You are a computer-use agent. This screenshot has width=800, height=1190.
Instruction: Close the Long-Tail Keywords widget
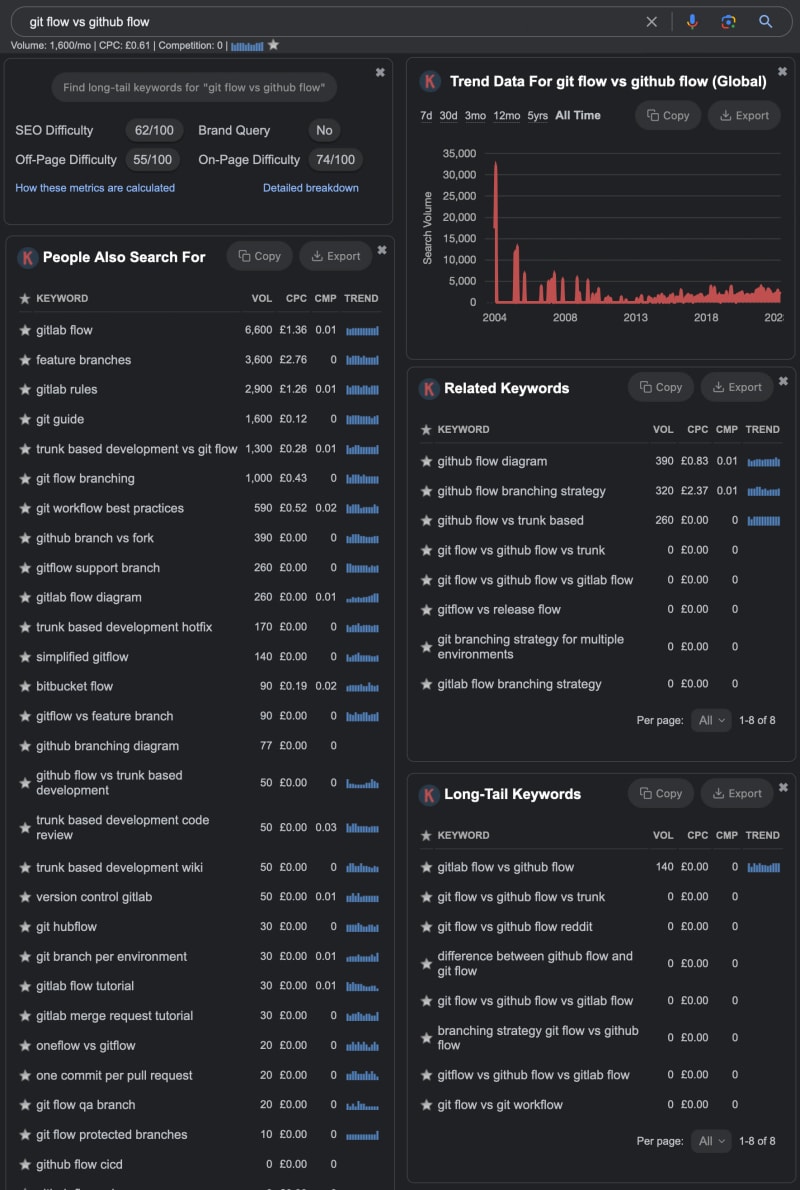[783, 788]
